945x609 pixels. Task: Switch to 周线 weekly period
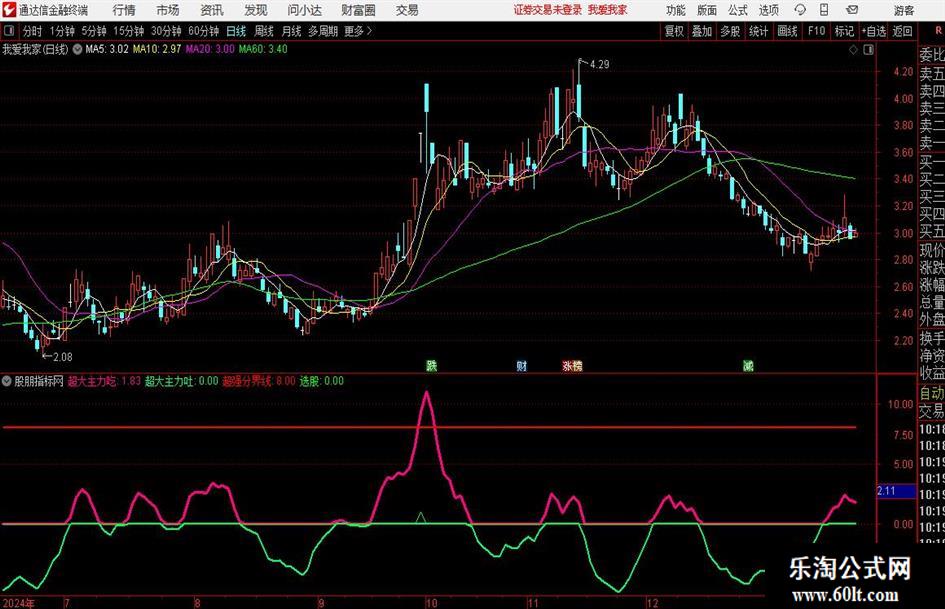pos(264,31)
